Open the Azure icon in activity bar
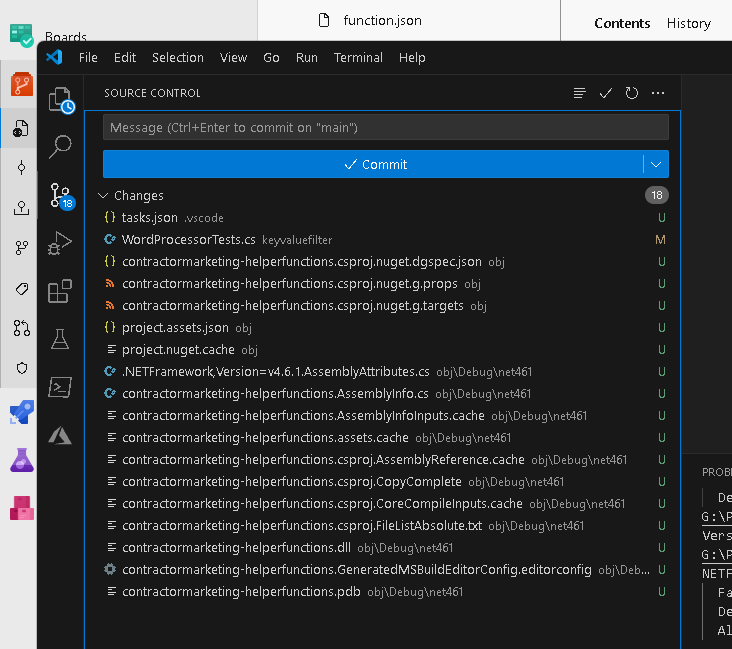The height and width of the screenshot is (649, 732). coord(60,436)
